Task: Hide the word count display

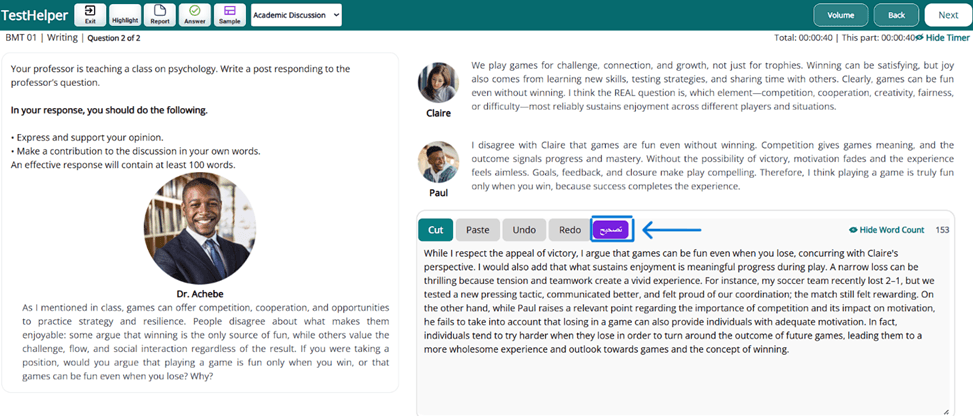Action: [886, 230]
